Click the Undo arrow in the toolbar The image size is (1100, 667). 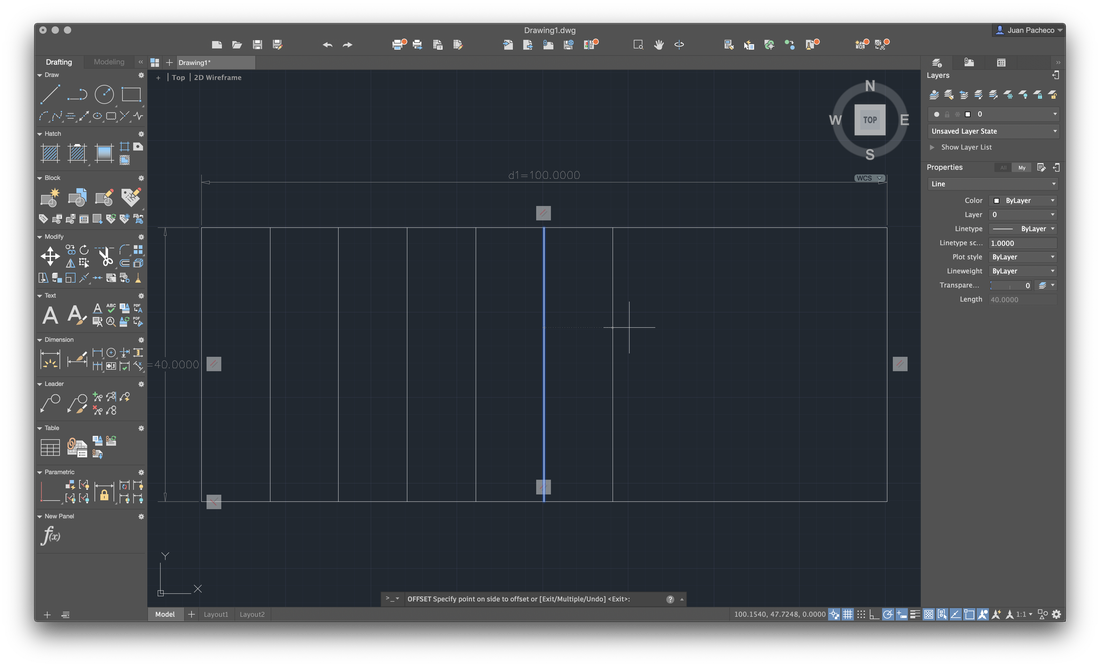(x=327, y=45)
